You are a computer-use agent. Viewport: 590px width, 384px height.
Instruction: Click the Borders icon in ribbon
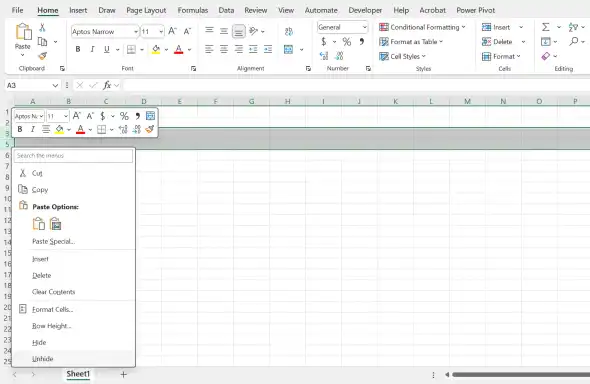pos(131,49)
